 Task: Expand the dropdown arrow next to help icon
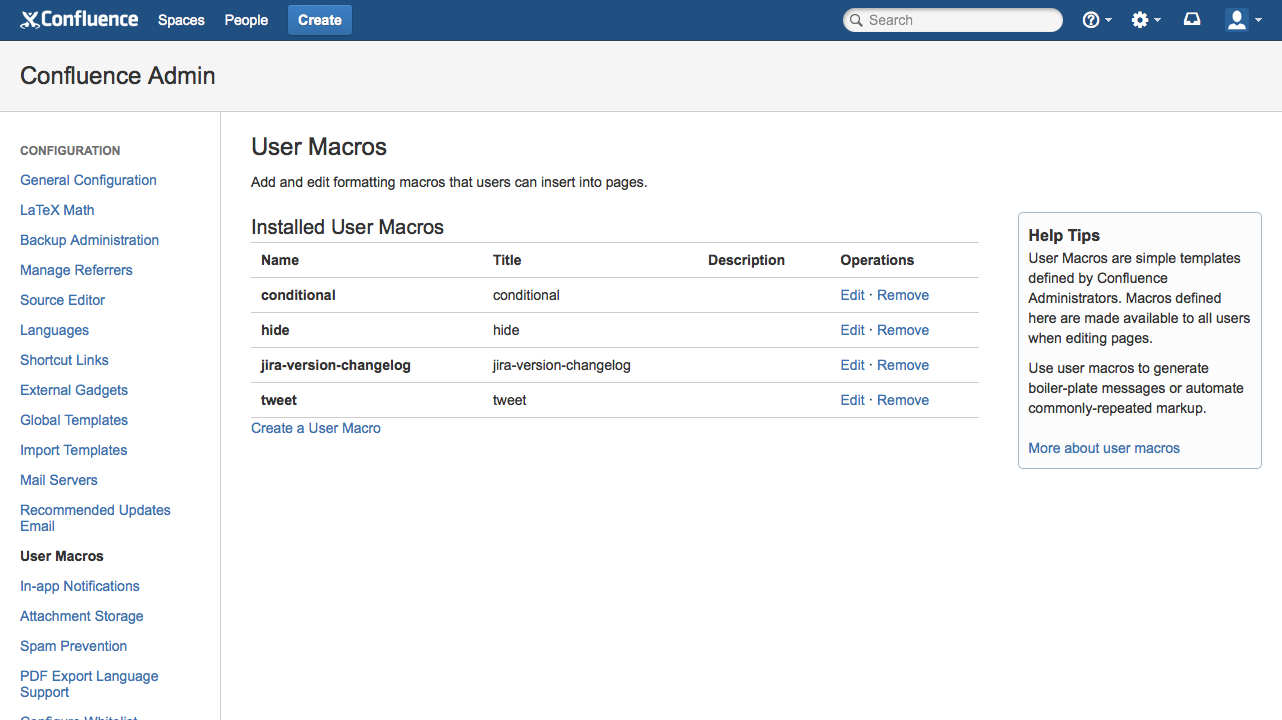coord(1109,21)
